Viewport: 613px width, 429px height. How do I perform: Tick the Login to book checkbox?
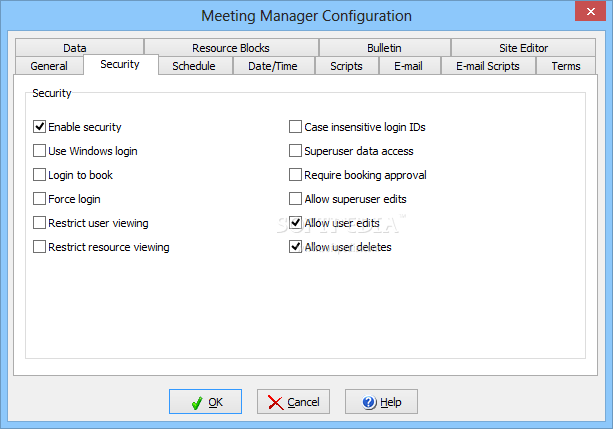(39, 175)
